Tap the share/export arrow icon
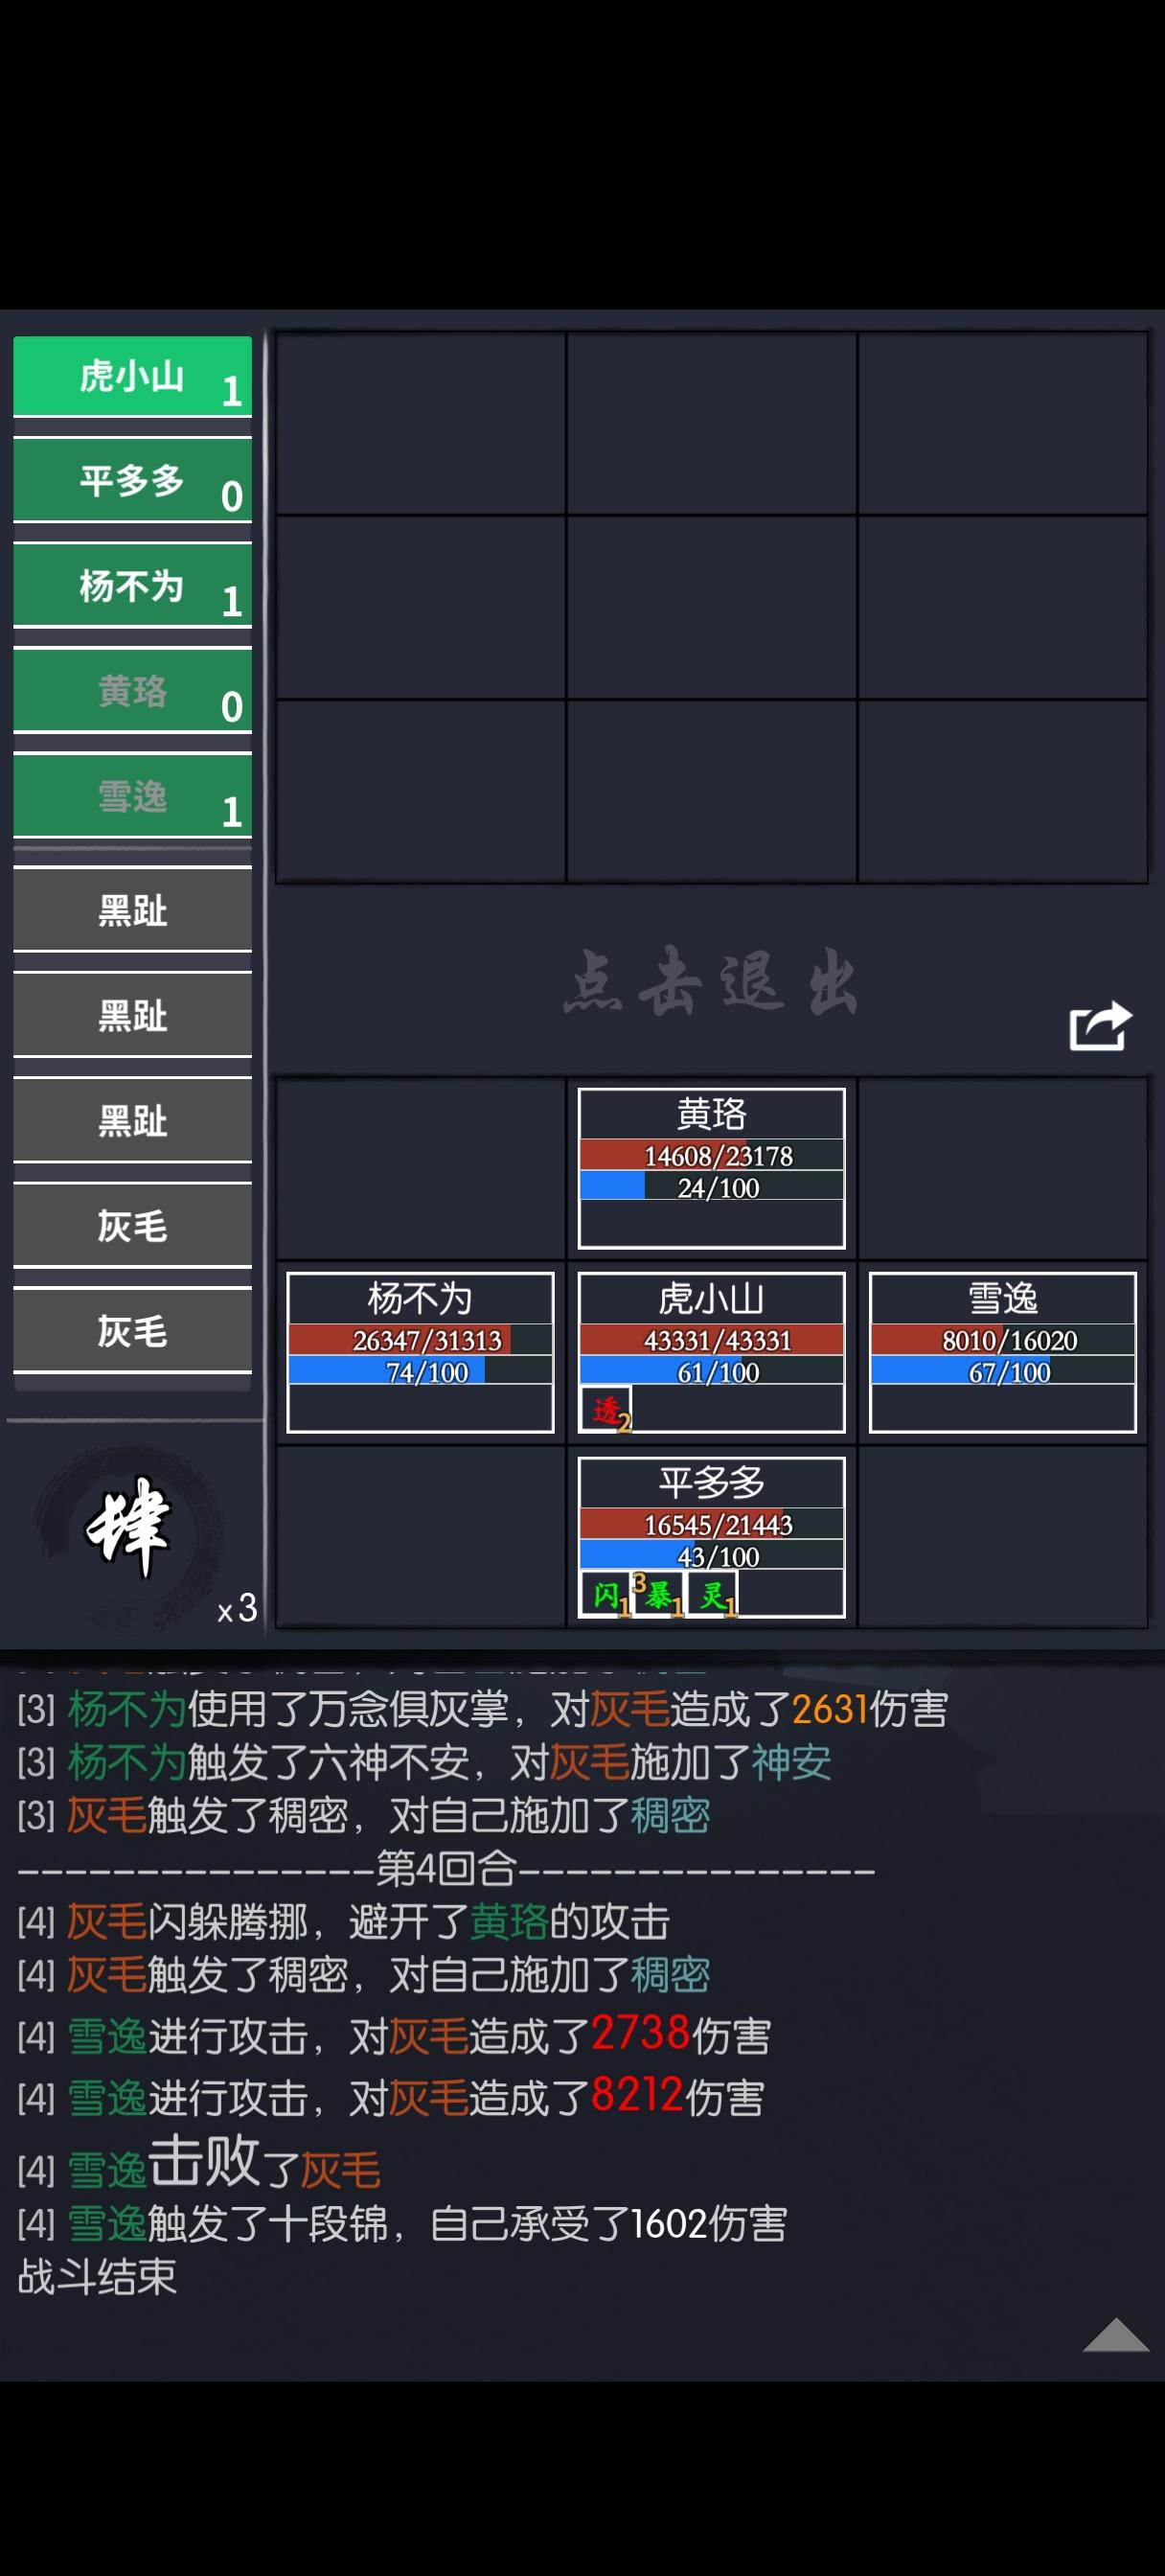1165x2576 pixels. (x=1100, y=1025)
